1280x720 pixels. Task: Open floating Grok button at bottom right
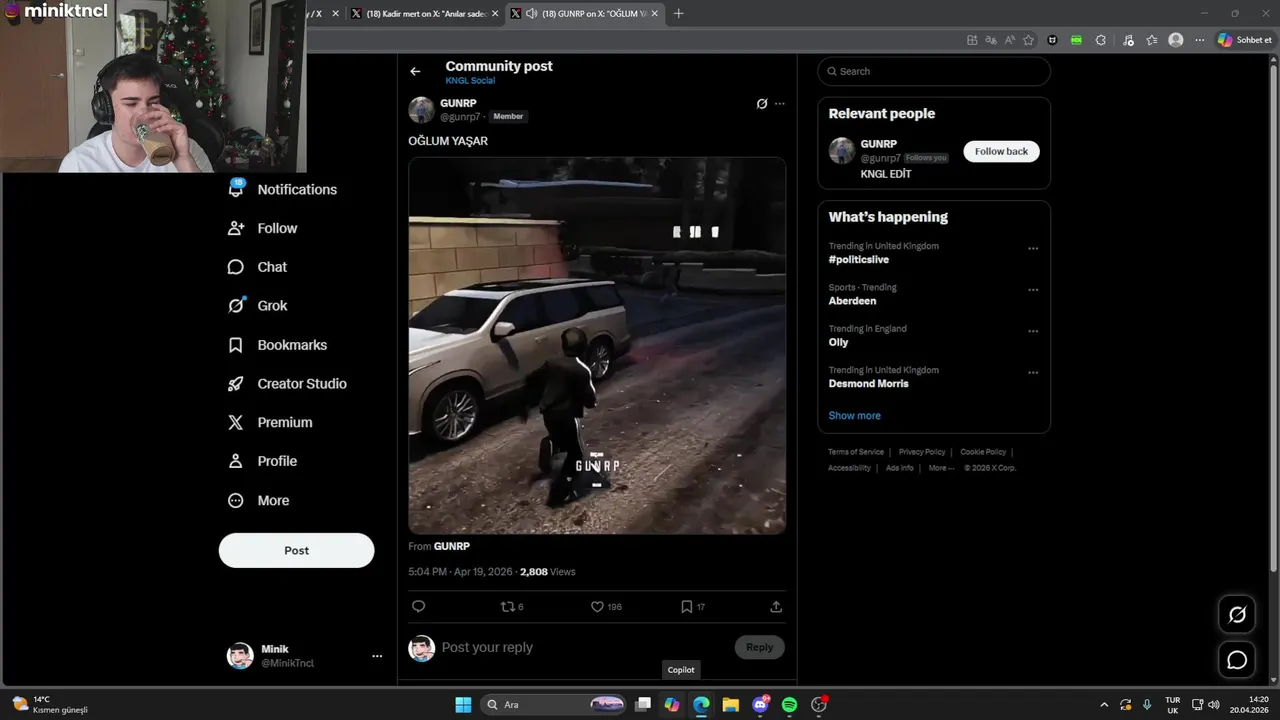(x=1237, y=615)
